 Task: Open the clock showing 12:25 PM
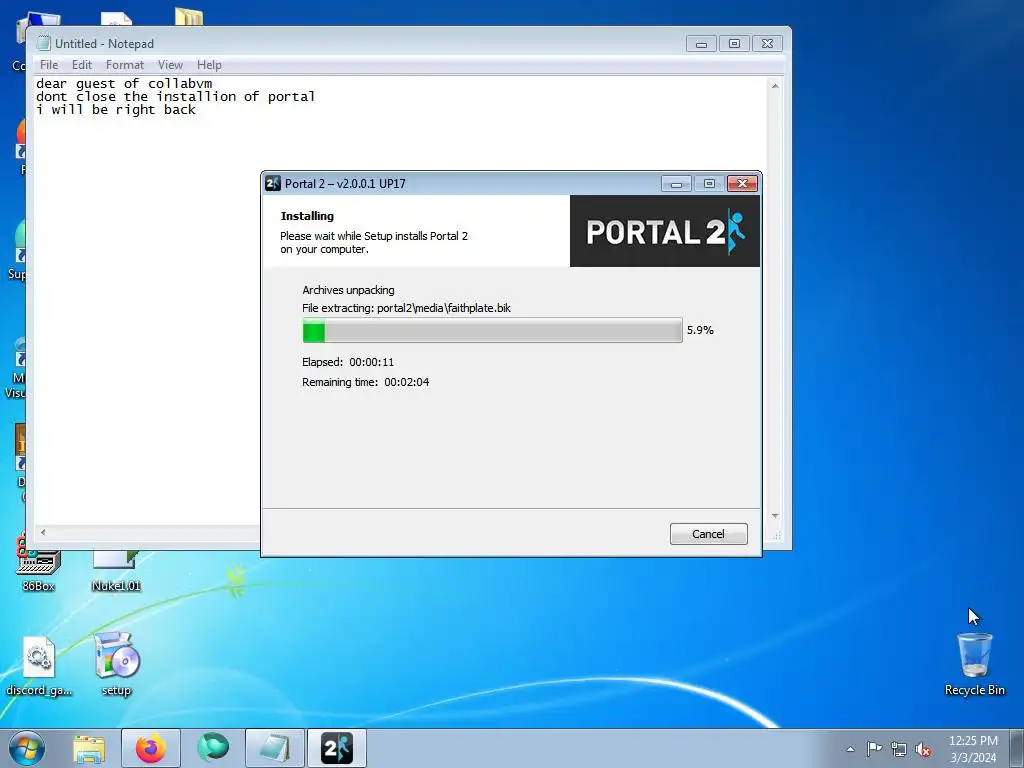tap(973, 748)
